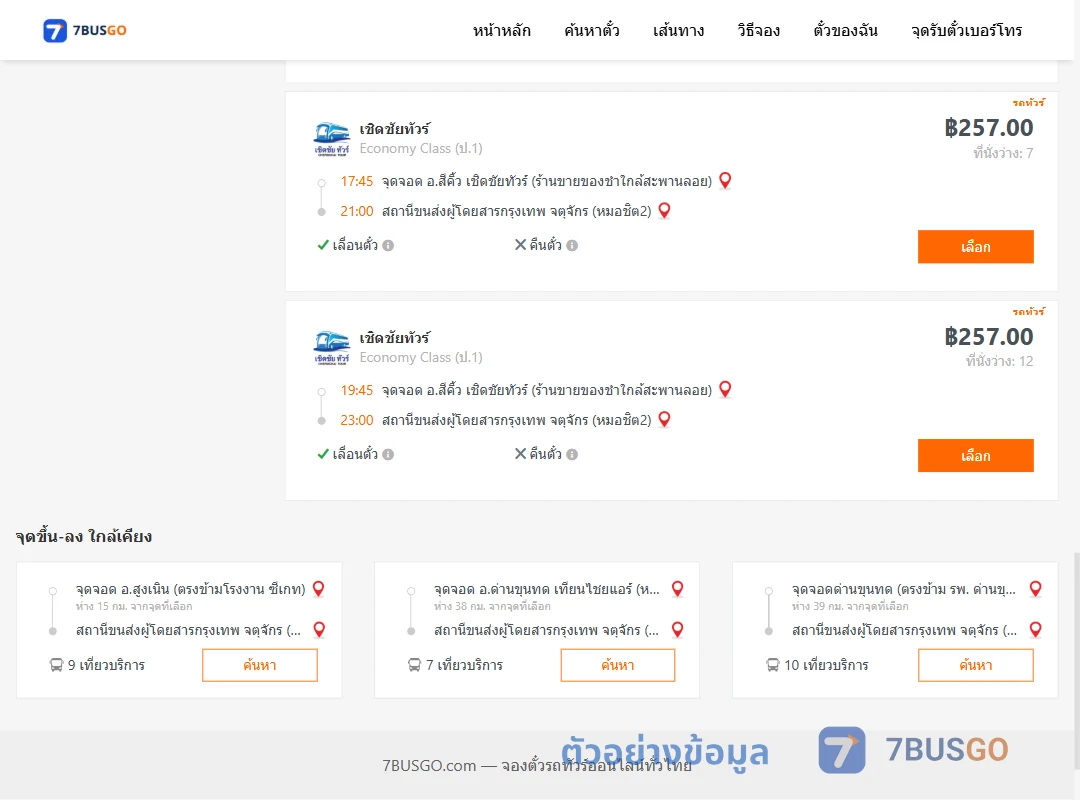This screenshot has height=800, width=1080.
Task: Open map pin for ด่านขุนทด ตรงข้าม รพ. stop
Action: [1035, 588]
